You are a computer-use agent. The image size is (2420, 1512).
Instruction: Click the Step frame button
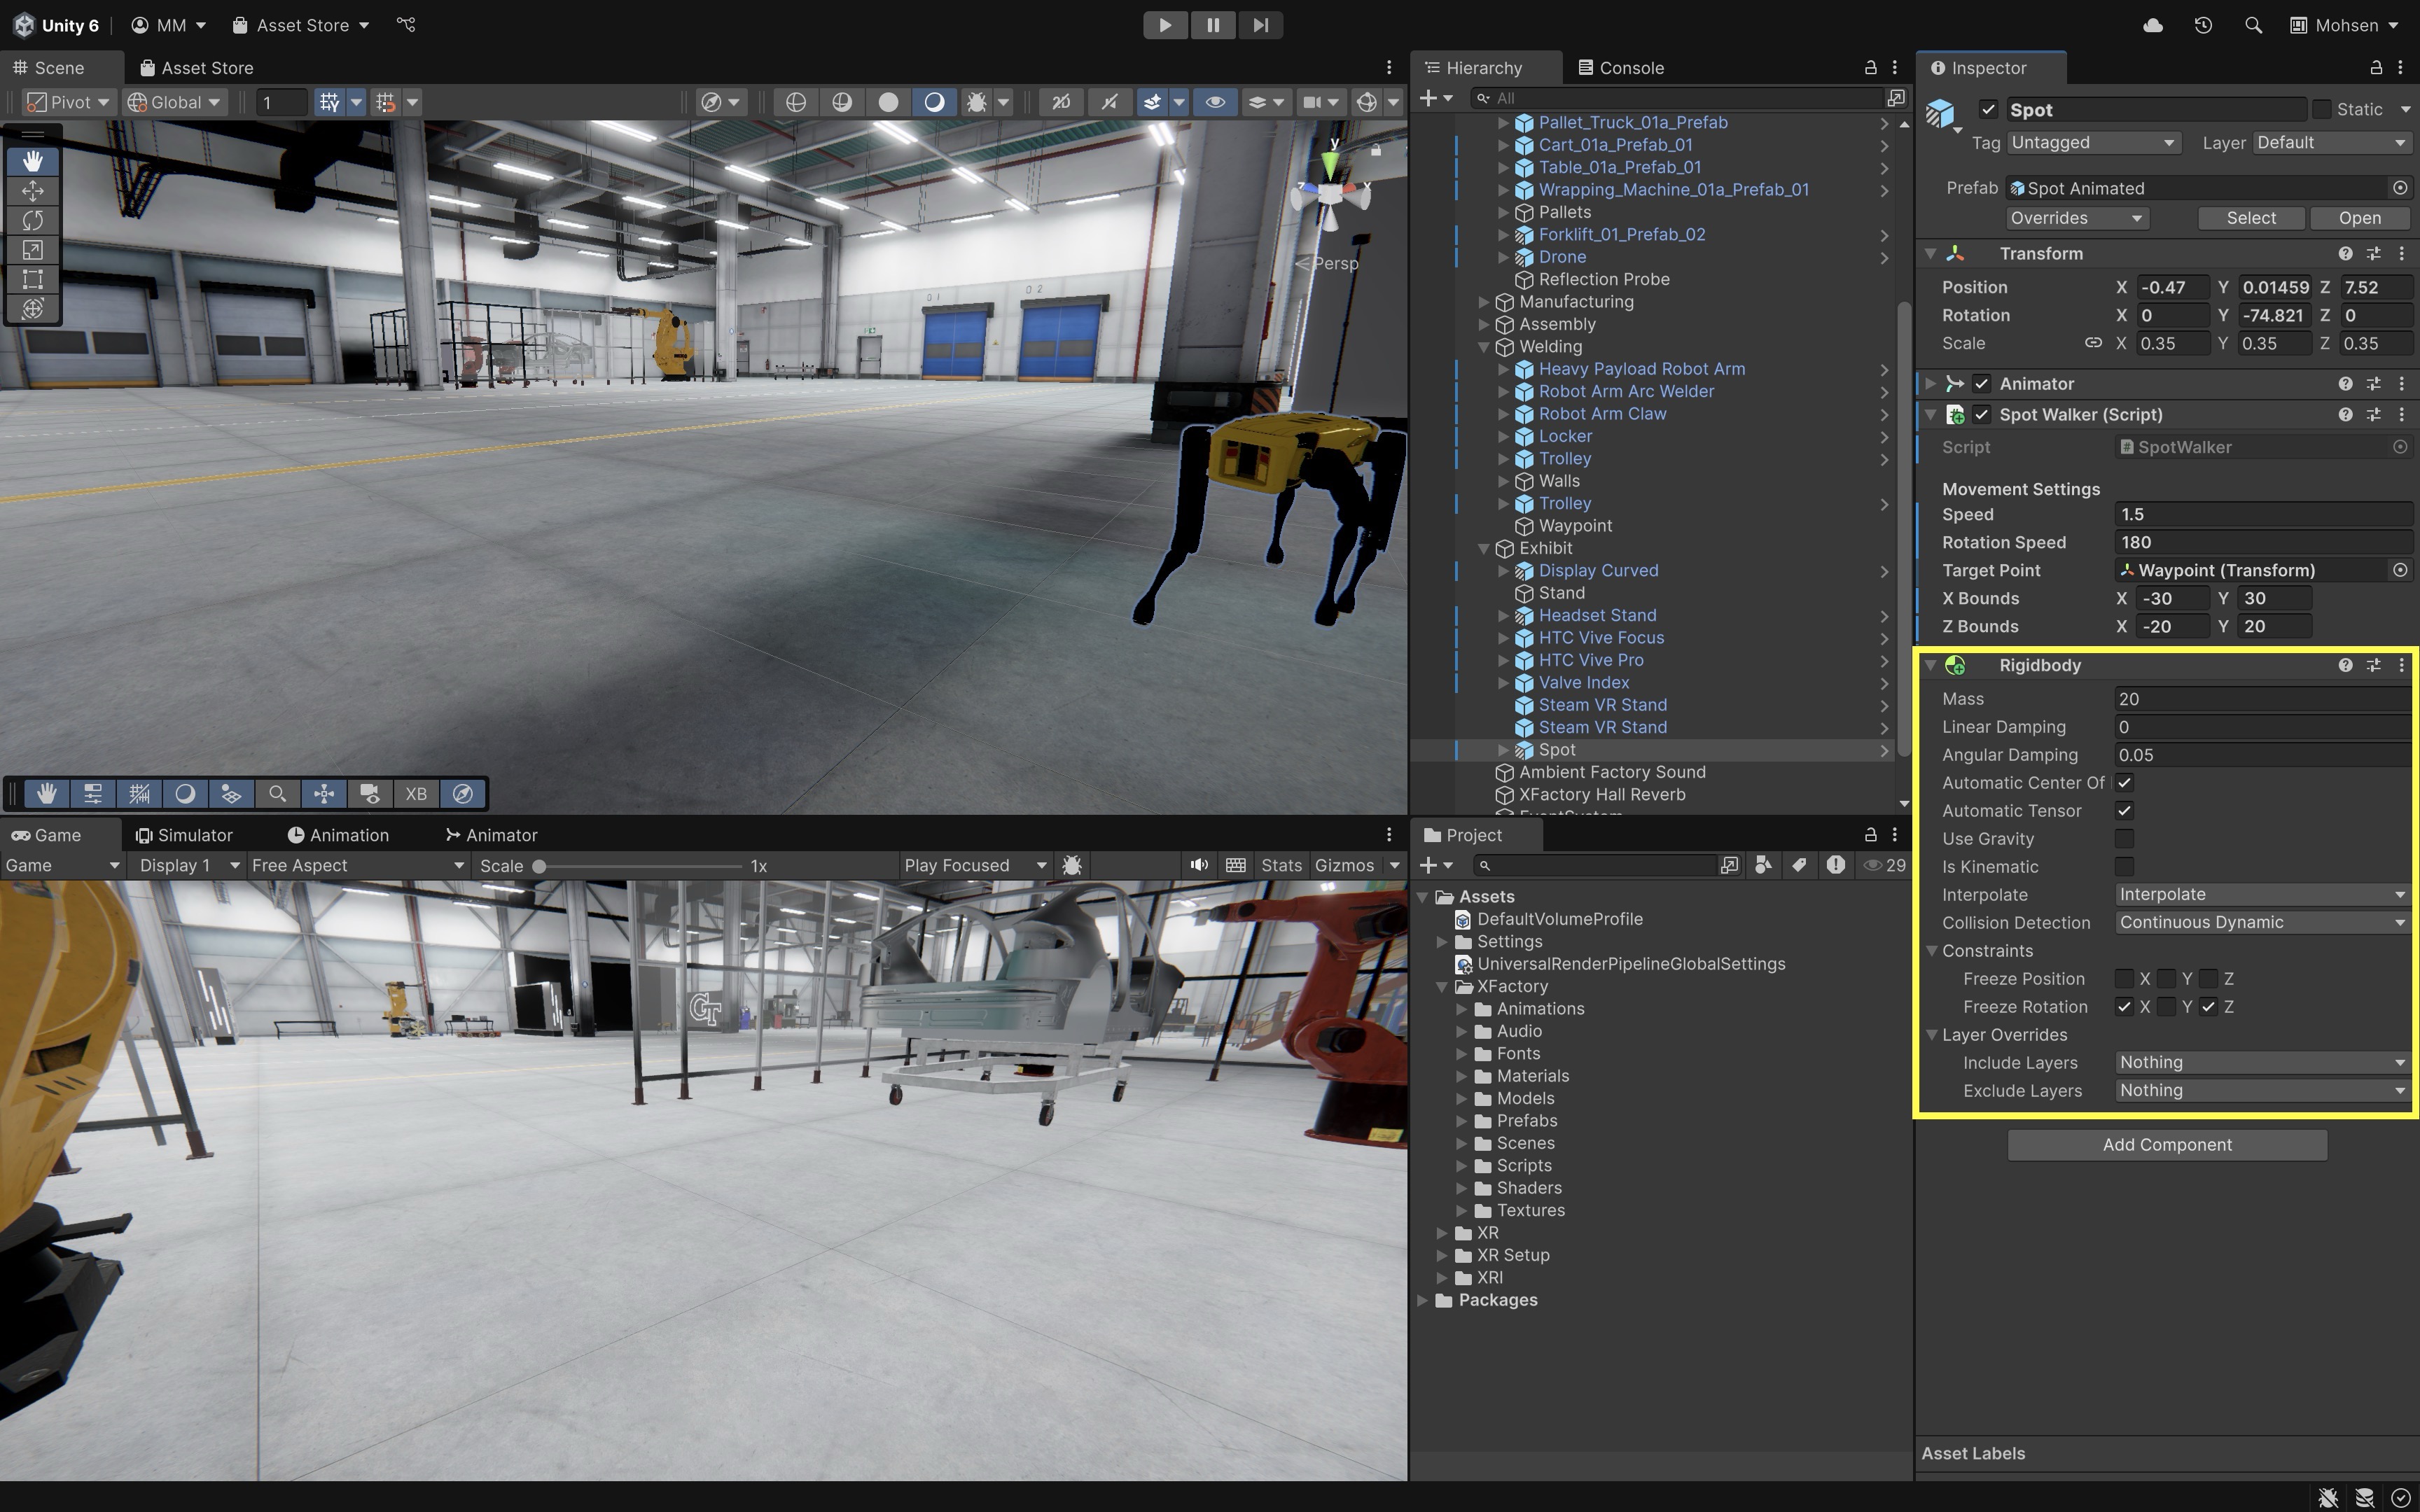tap(1260, 25)
